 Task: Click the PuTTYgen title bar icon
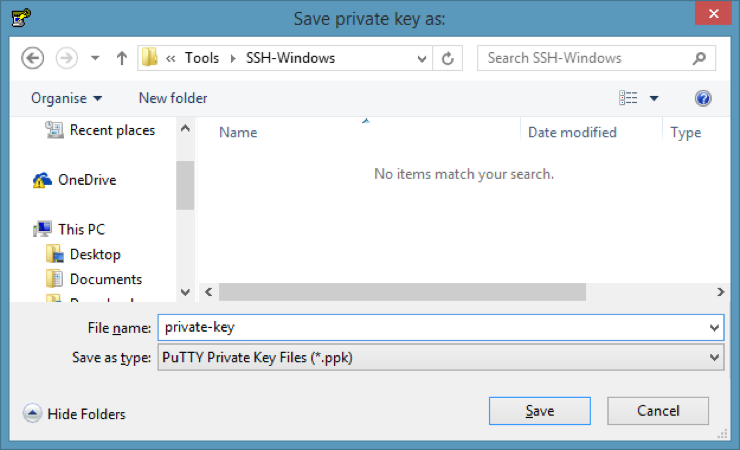click(21, 17)
